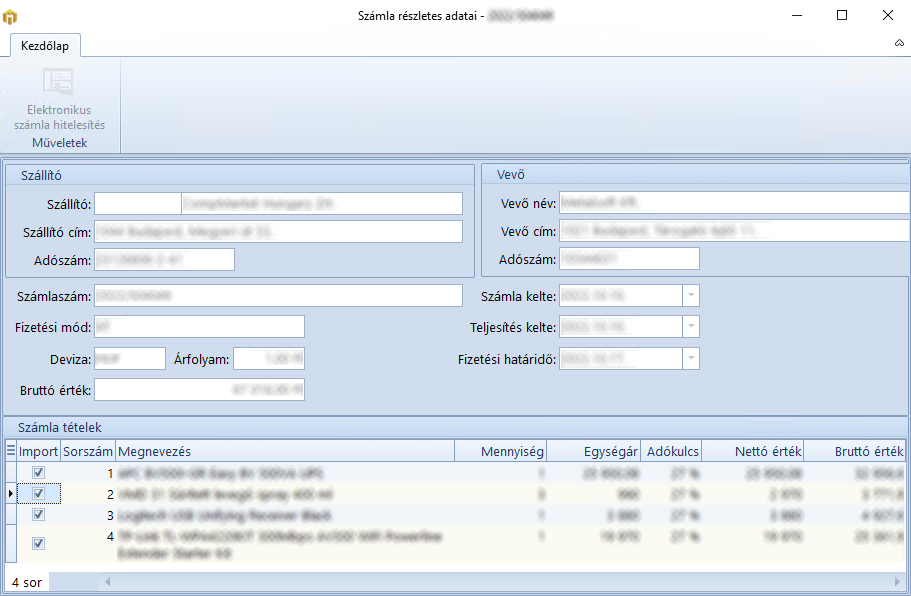
Task: Click the Deviza input field
Action: (x=129, y=358)
